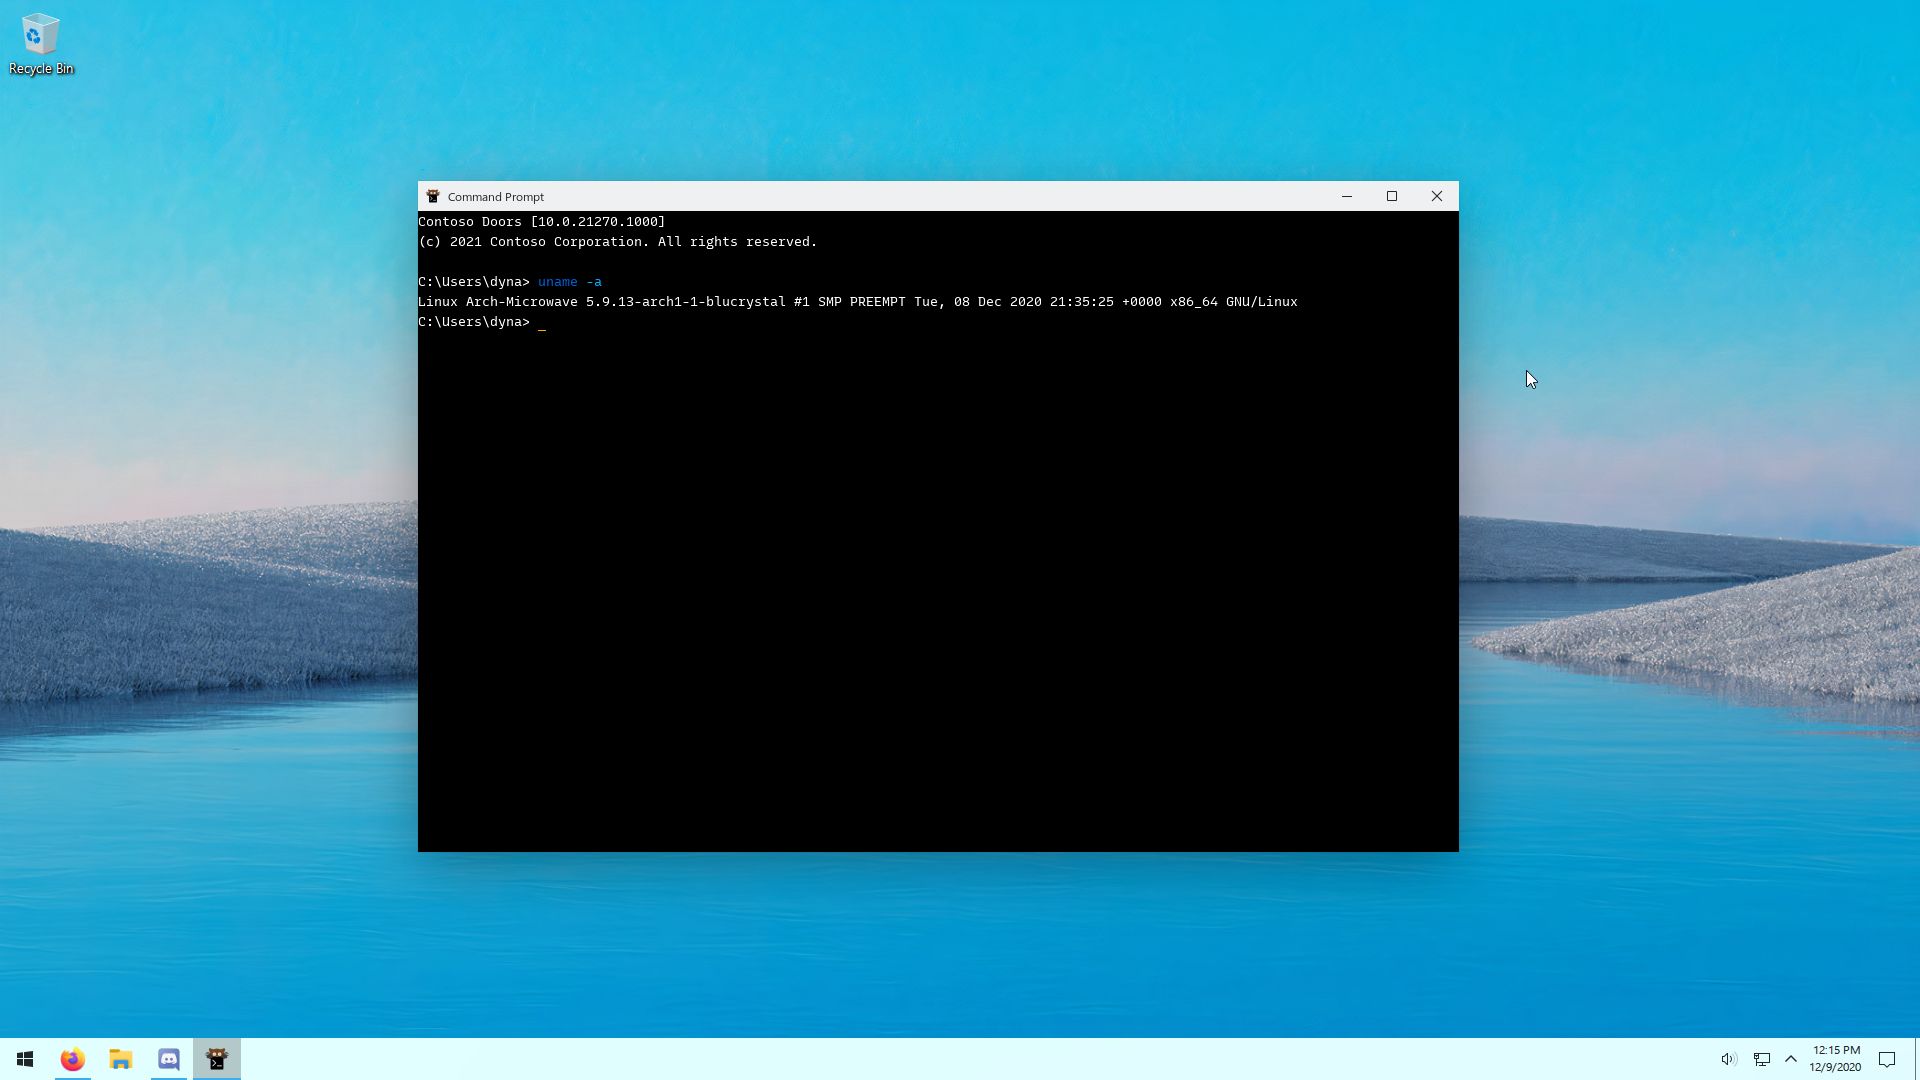1920x1080 pixels.
Task: Open the Start menu
Action: (x=24, y=1059)
